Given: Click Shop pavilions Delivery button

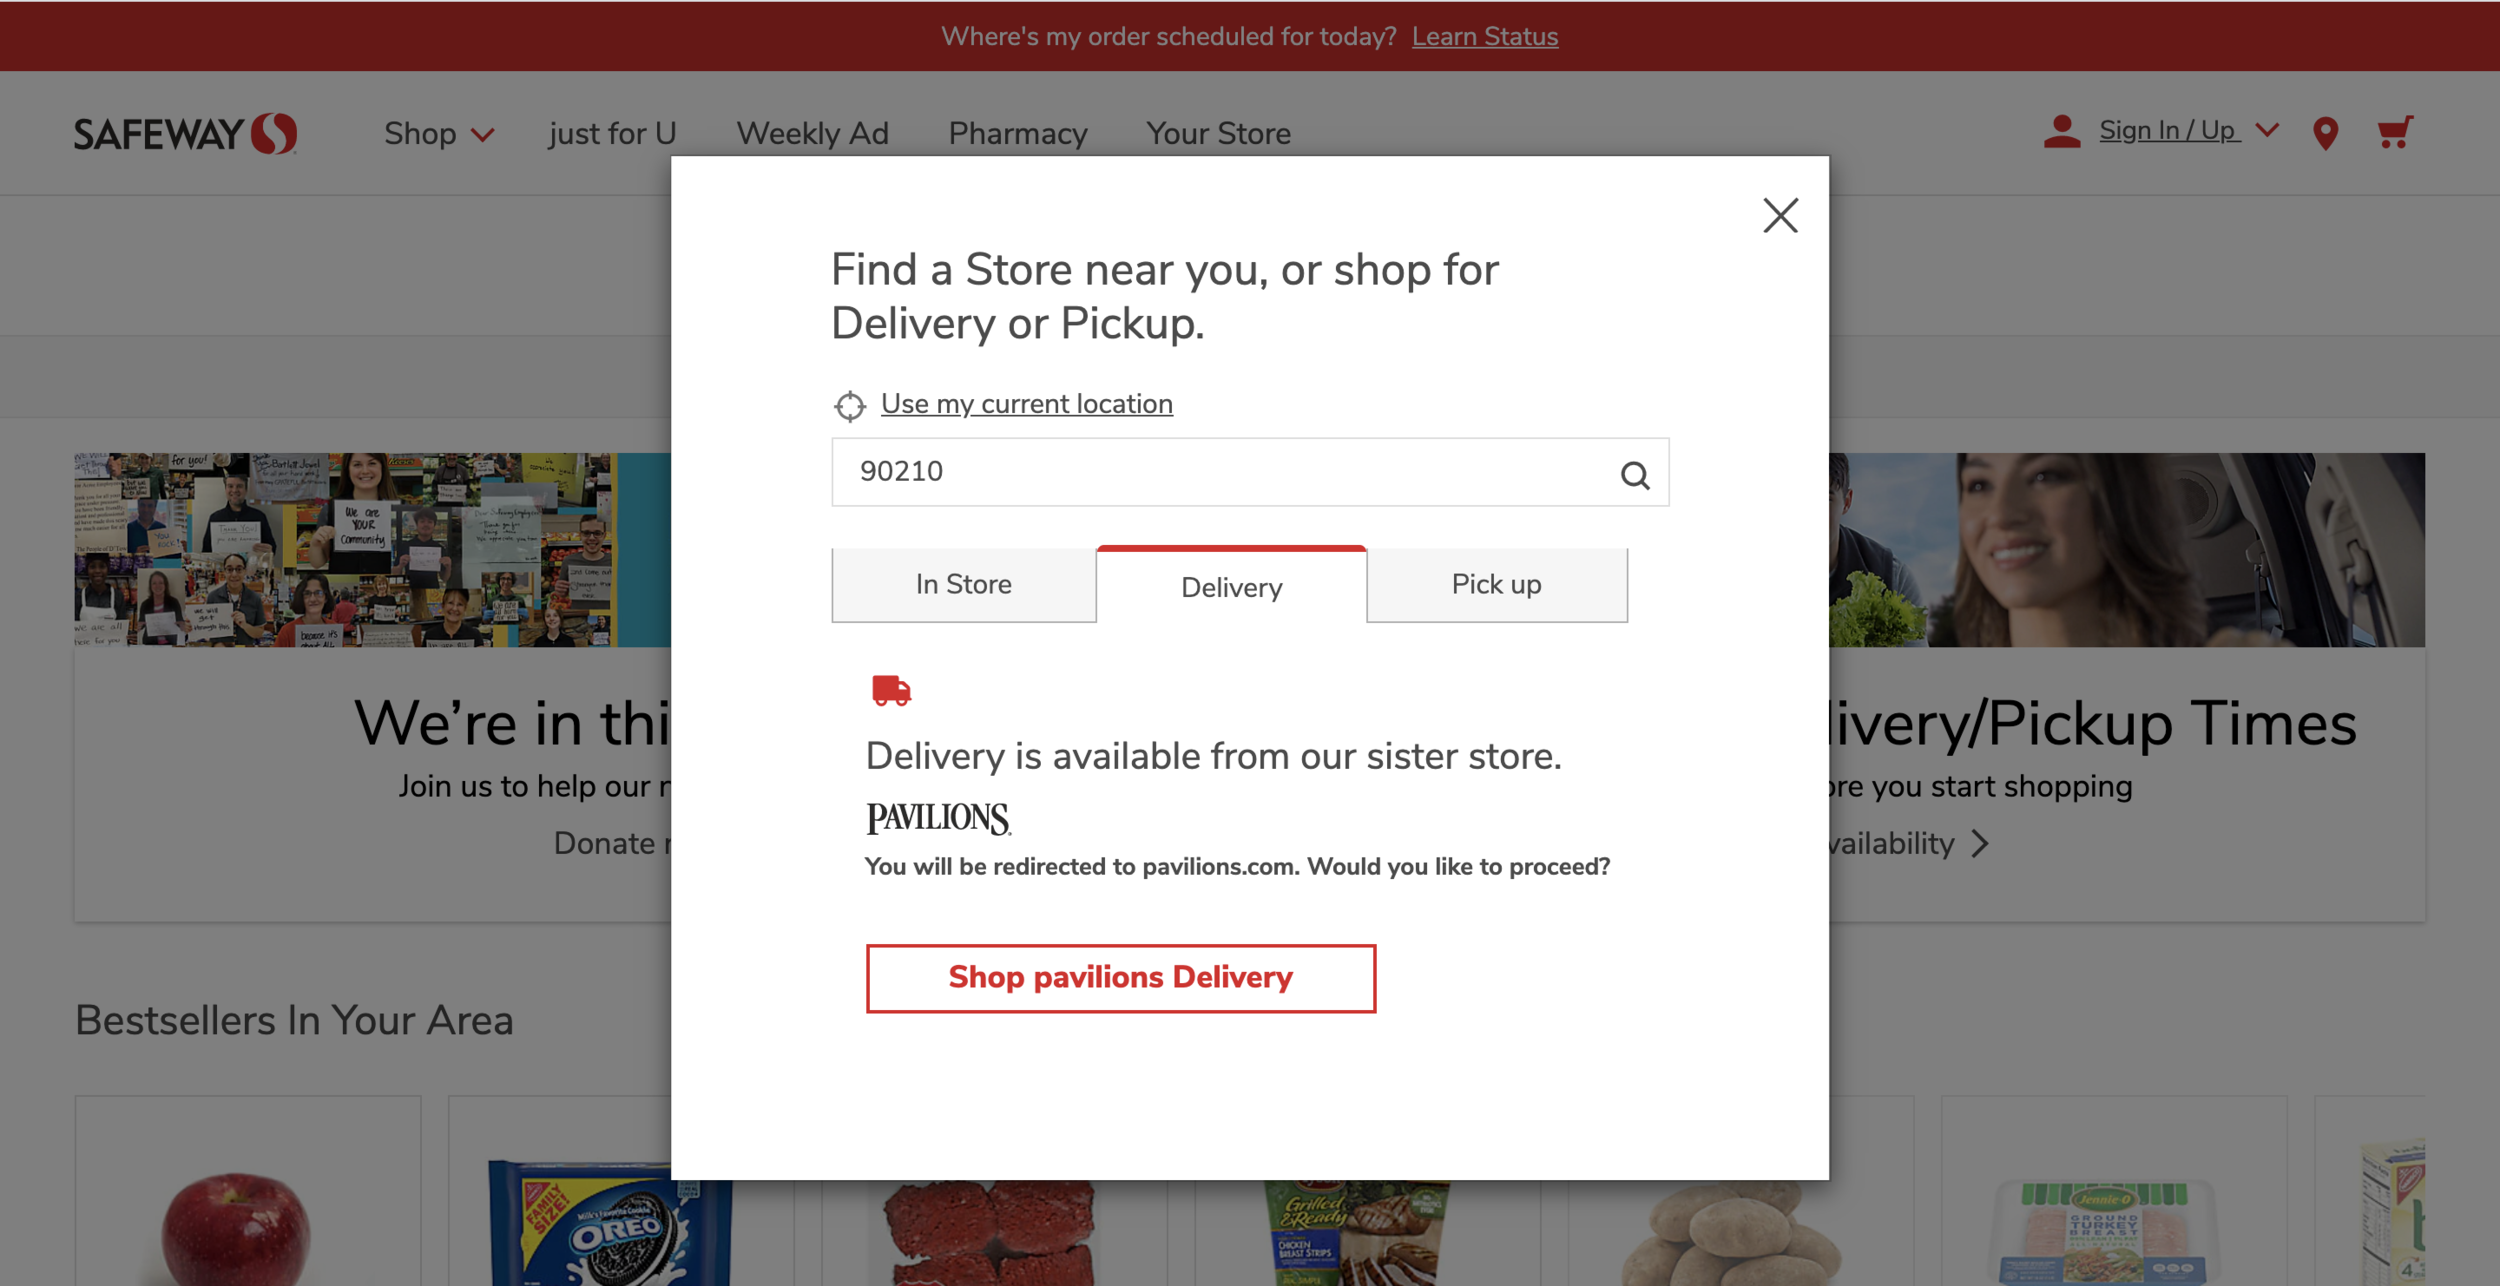Looking at the screenshot, I should [x=1120, y=977].
